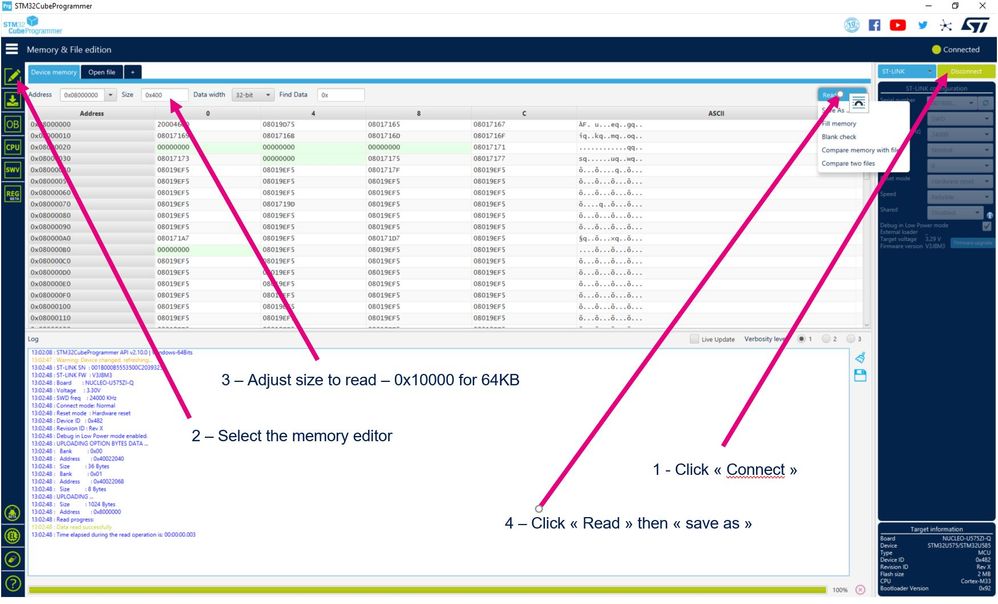Click the Firmware upgrade button
This screenshot has height=604, width=998.
[972, 243]
